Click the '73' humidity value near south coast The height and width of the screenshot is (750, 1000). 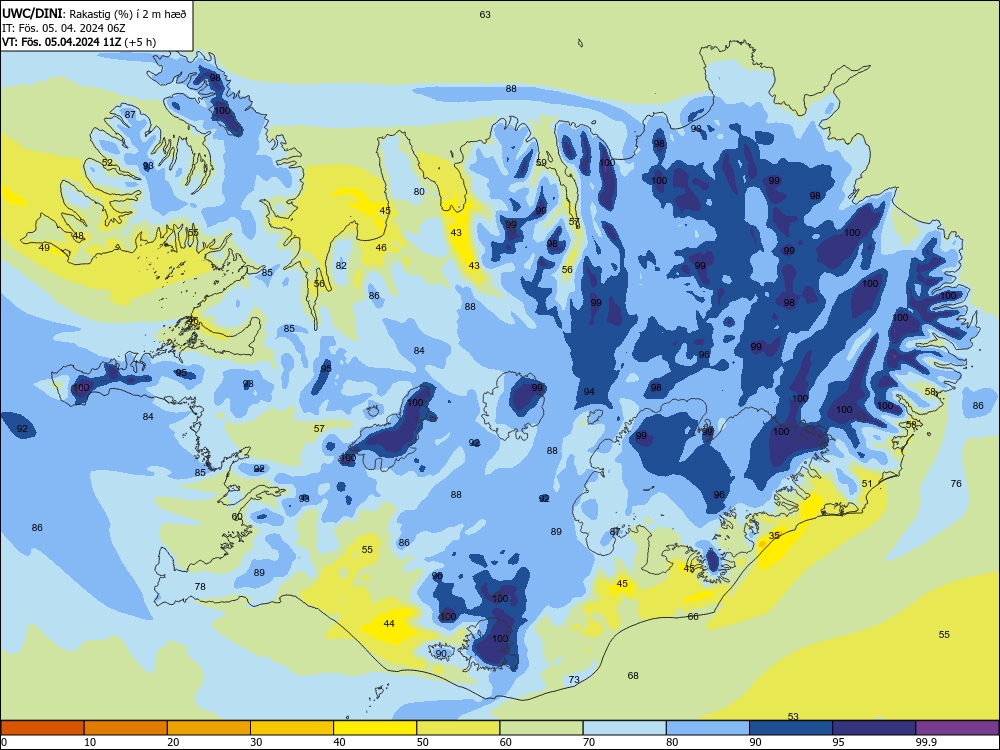(574, 680)
